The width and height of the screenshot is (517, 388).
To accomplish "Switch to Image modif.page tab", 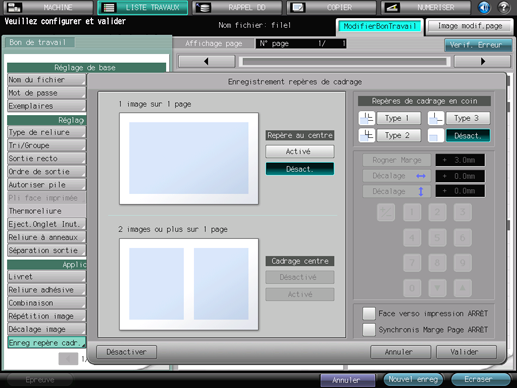I will pos(470,26).
